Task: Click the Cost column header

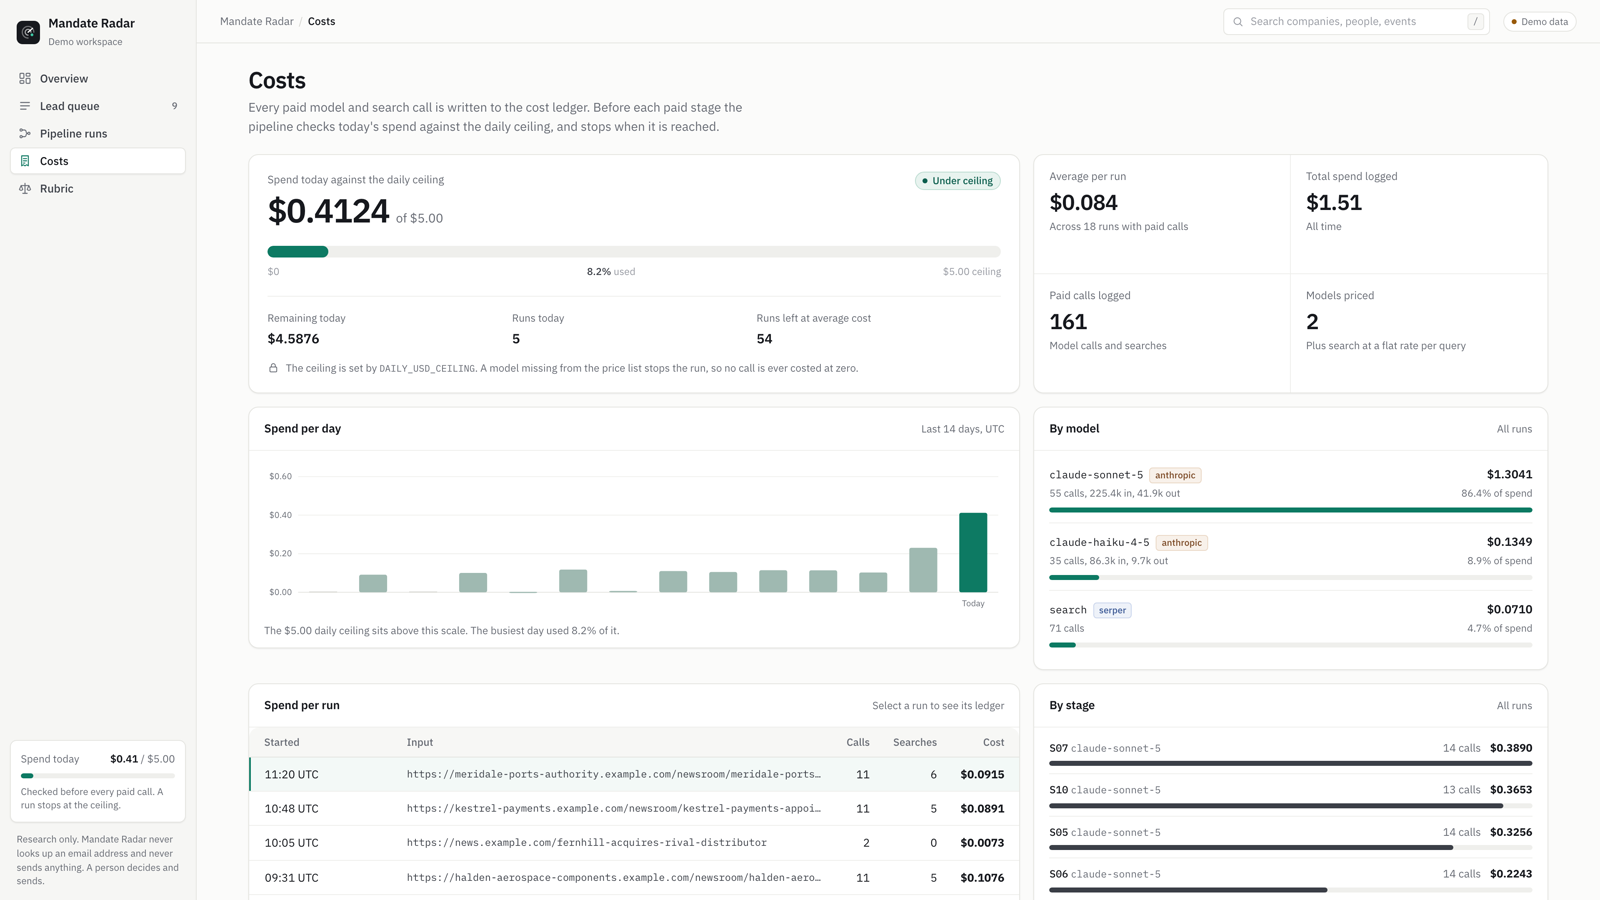Action: [x=993, y=742]
